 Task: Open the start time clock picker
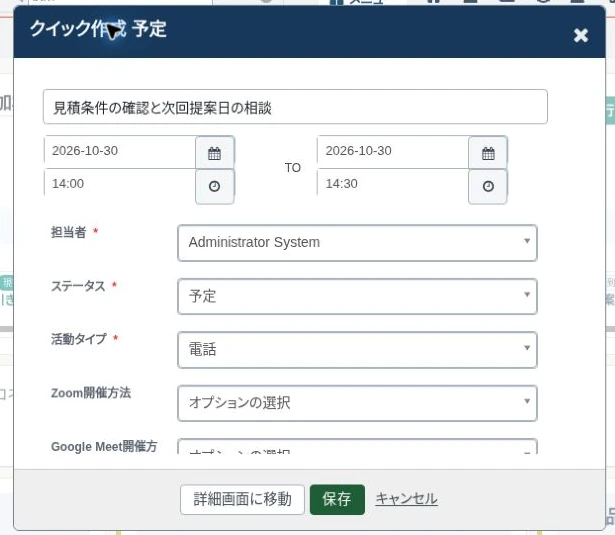pos(215,186)
